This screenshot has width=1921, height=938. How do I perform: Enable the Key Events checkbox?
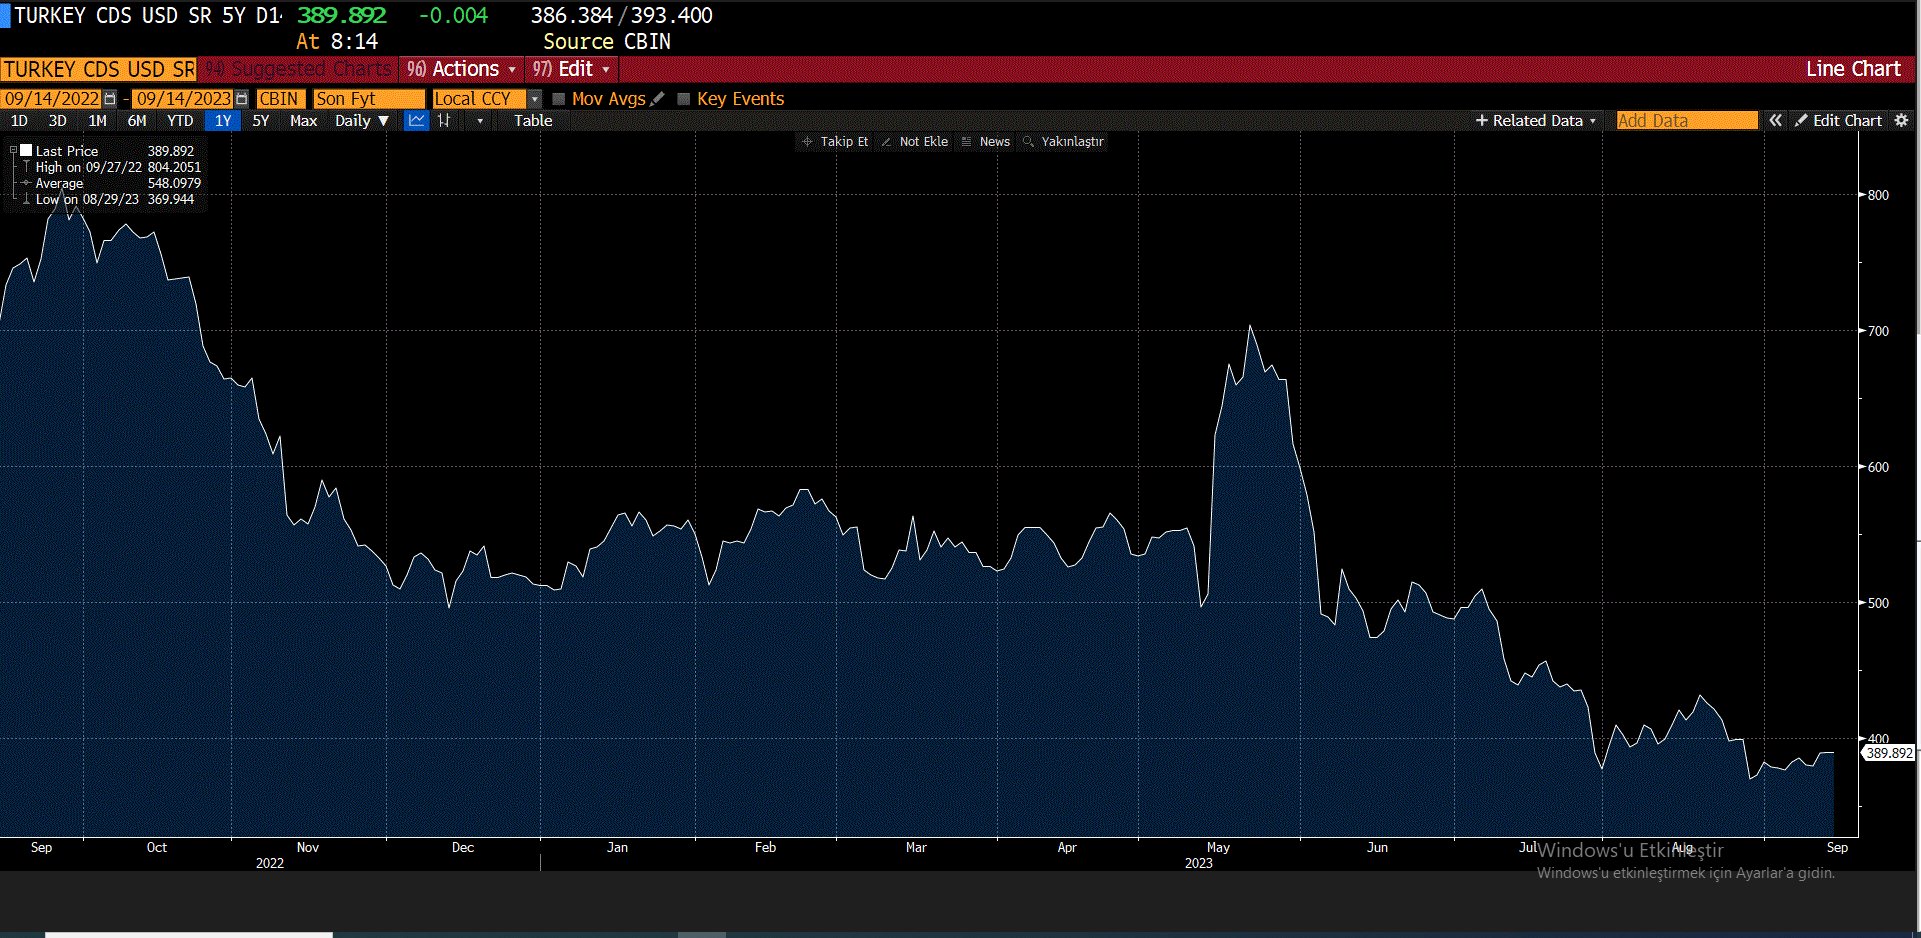pos(684,99)
